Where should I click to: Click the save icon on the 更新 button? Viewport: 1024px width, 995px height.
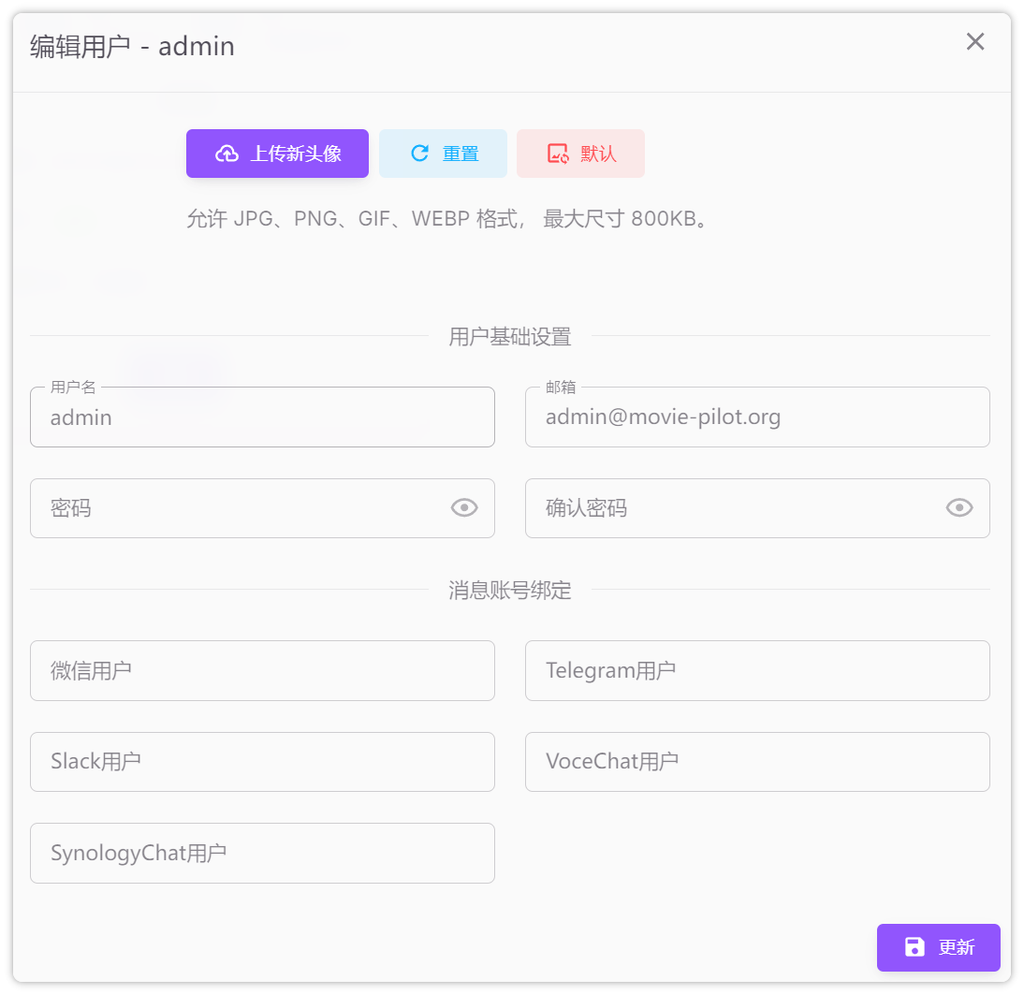[914, 947]
